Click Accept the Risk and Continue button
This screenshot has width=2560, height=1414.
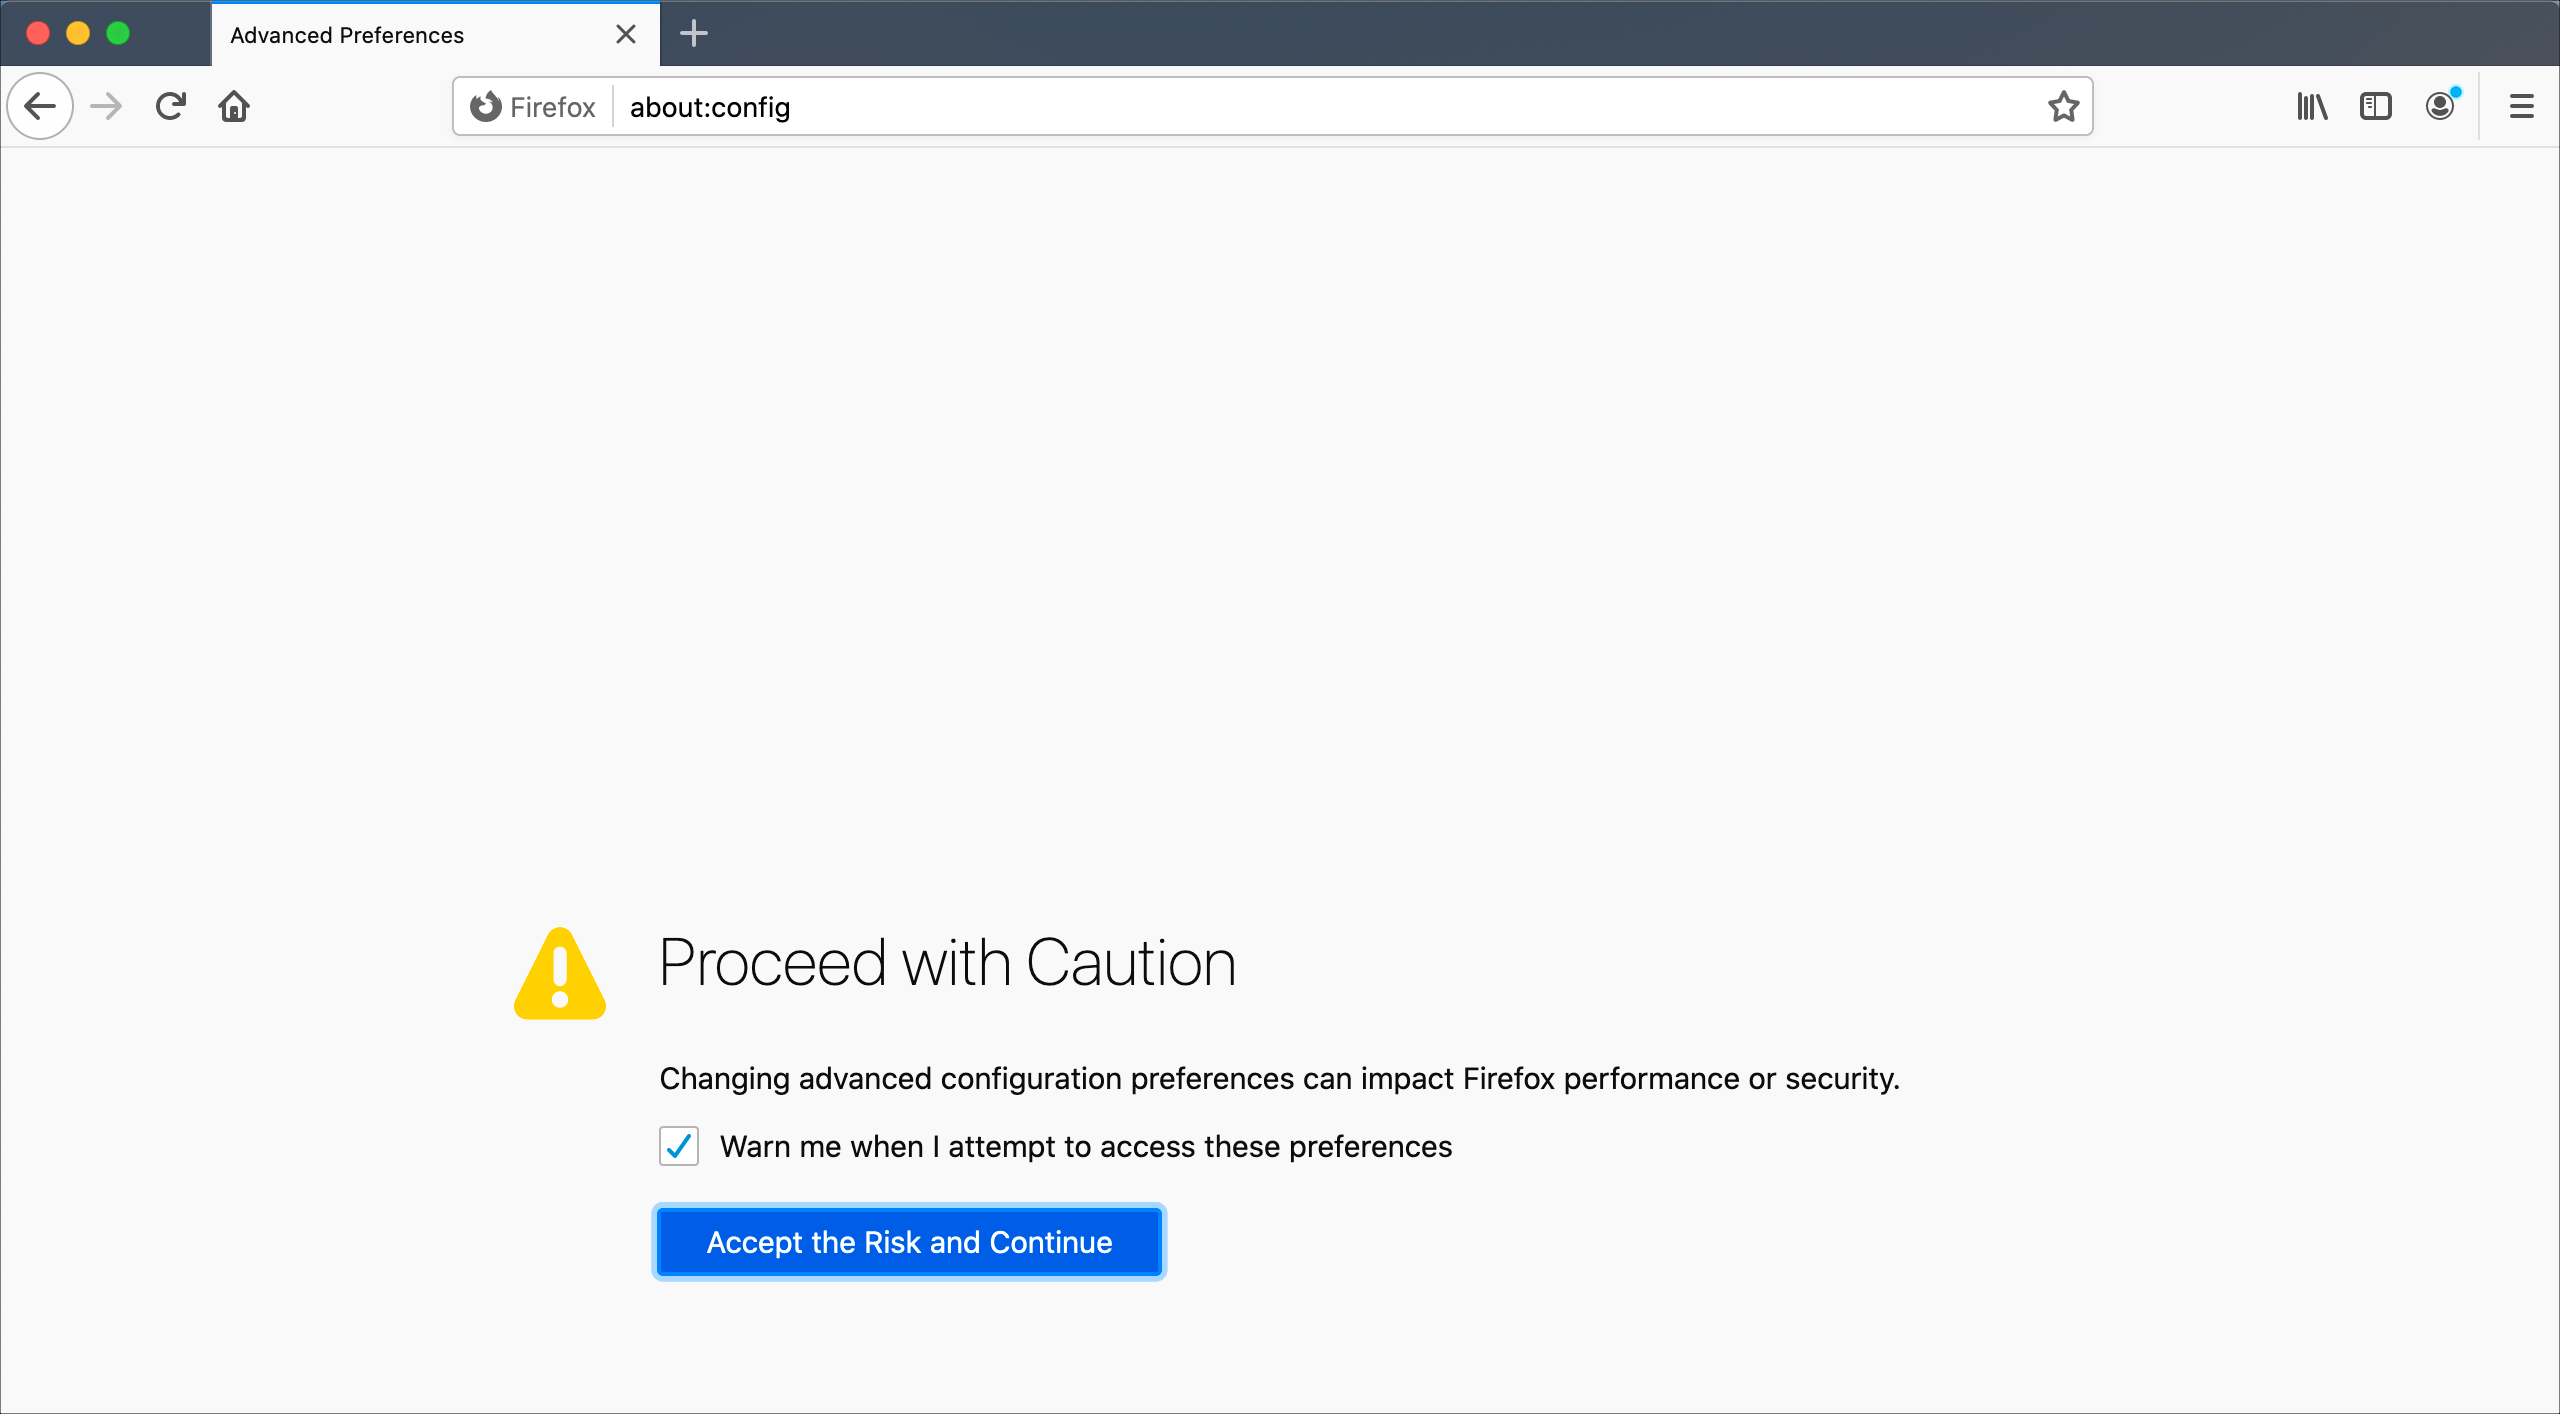pyautogui.click(x=908, y=1242)
